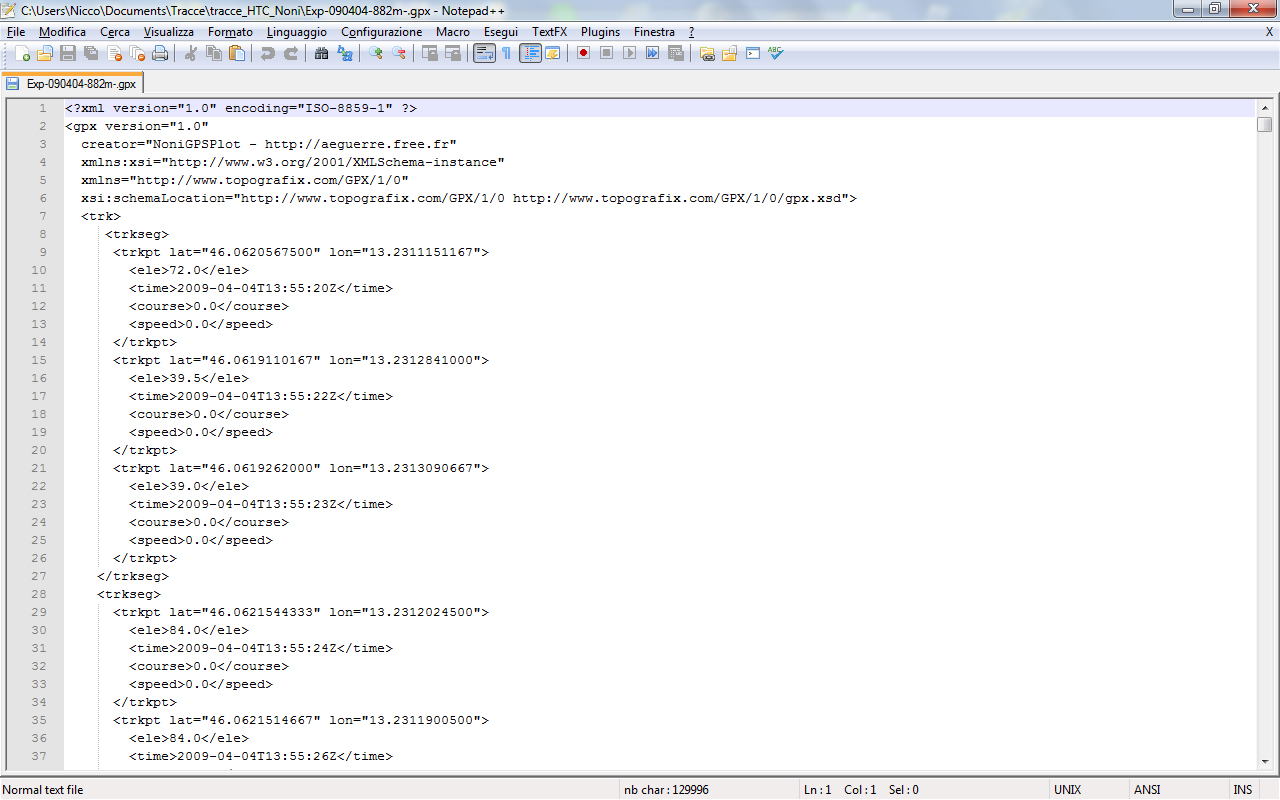Start macro recording with red circle
This screenshot has width=1280, height=800.
click(x=583, y=53)
